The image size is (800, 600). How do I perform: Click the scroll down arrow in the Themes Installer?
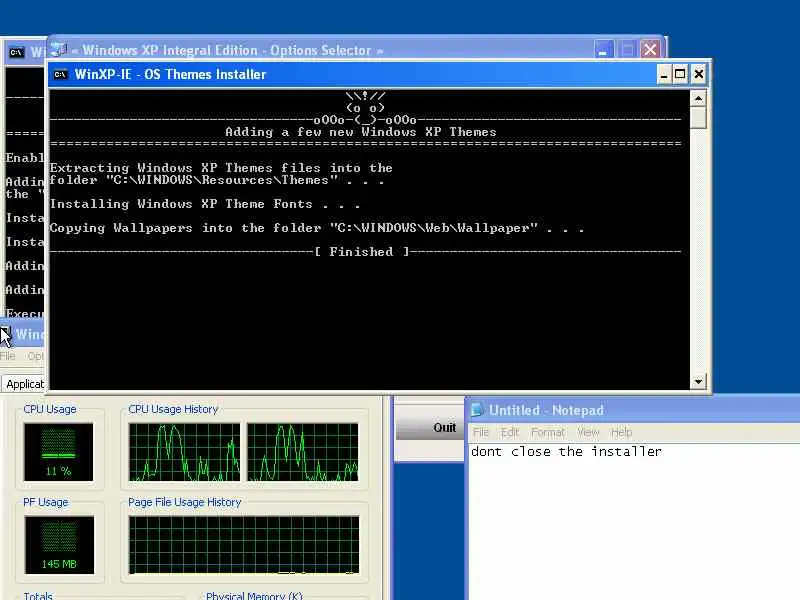(698, 381)
